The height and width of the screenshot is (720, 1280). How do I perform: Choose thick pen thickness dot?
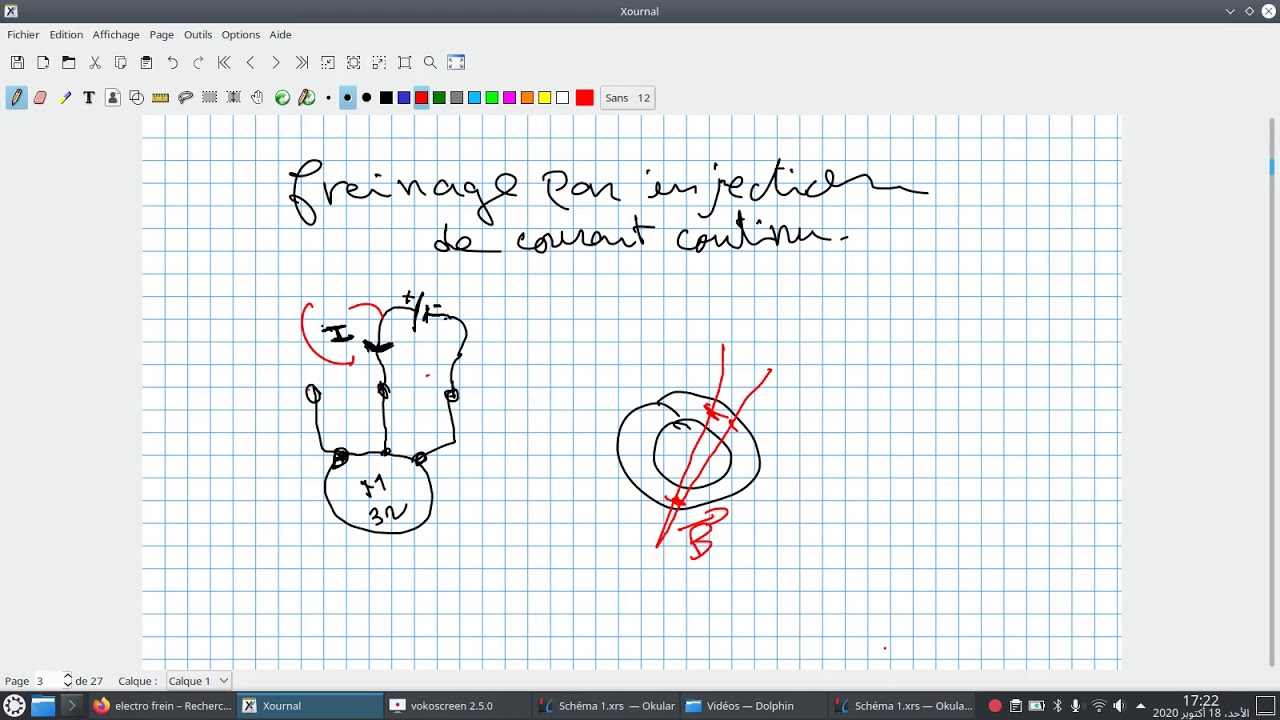[367, 97]
